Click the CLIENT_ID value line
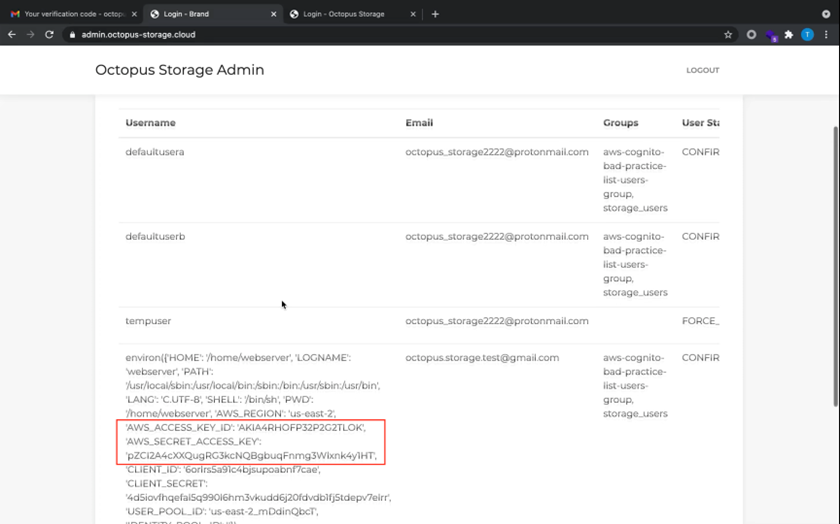840x524 pixels. pos(223,469)
